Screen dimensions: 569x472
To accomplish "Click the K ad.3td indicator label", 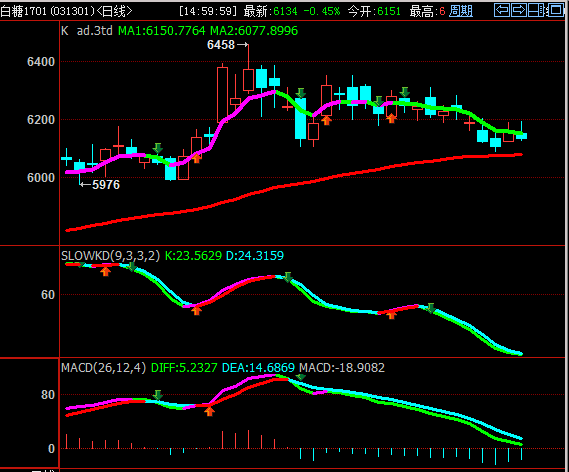I will (x=87, y=31).
